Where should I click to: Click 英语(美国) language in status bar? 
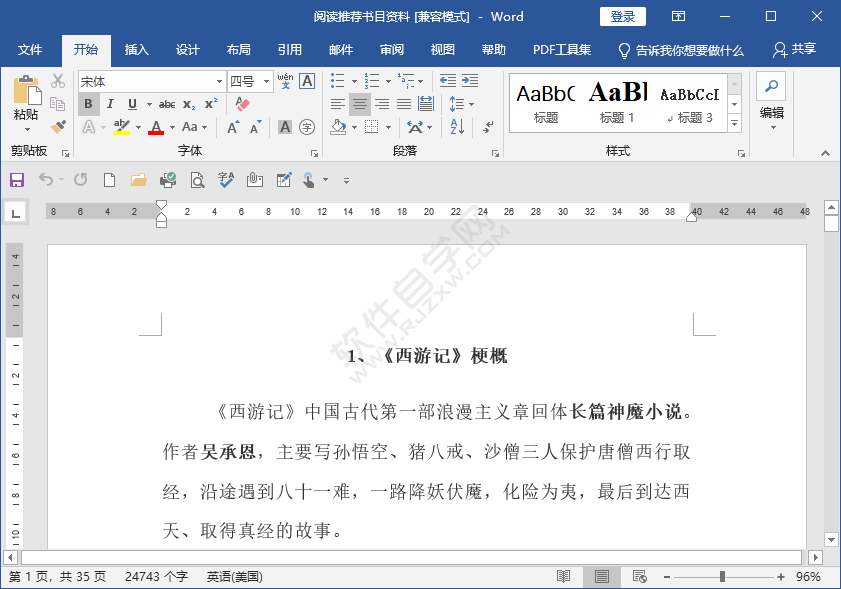pos(234,577)
